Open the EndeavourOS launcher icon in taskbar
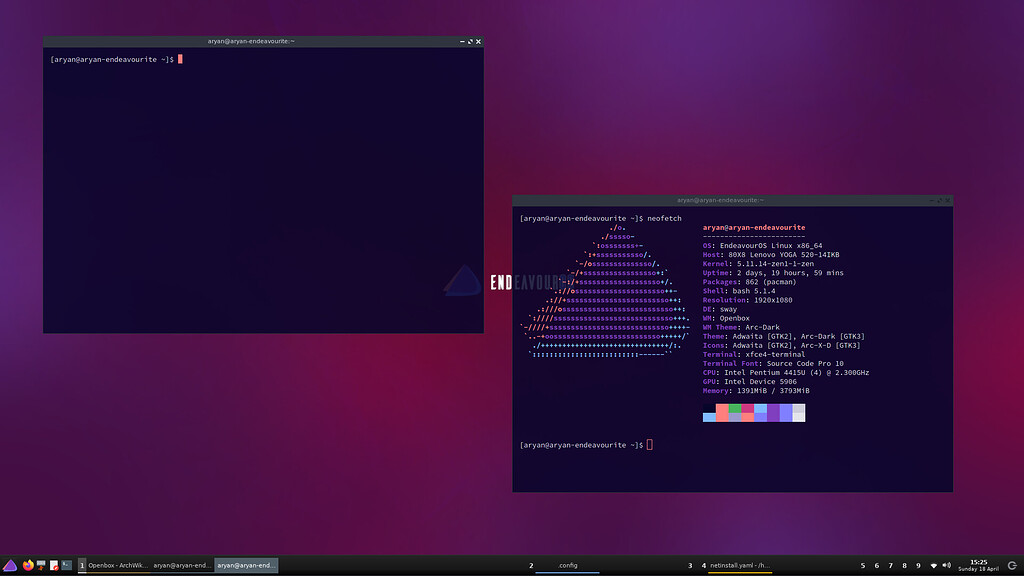The width and height of the screenshot is (1024, 576). pyautogui.click(x=12, y=565)
